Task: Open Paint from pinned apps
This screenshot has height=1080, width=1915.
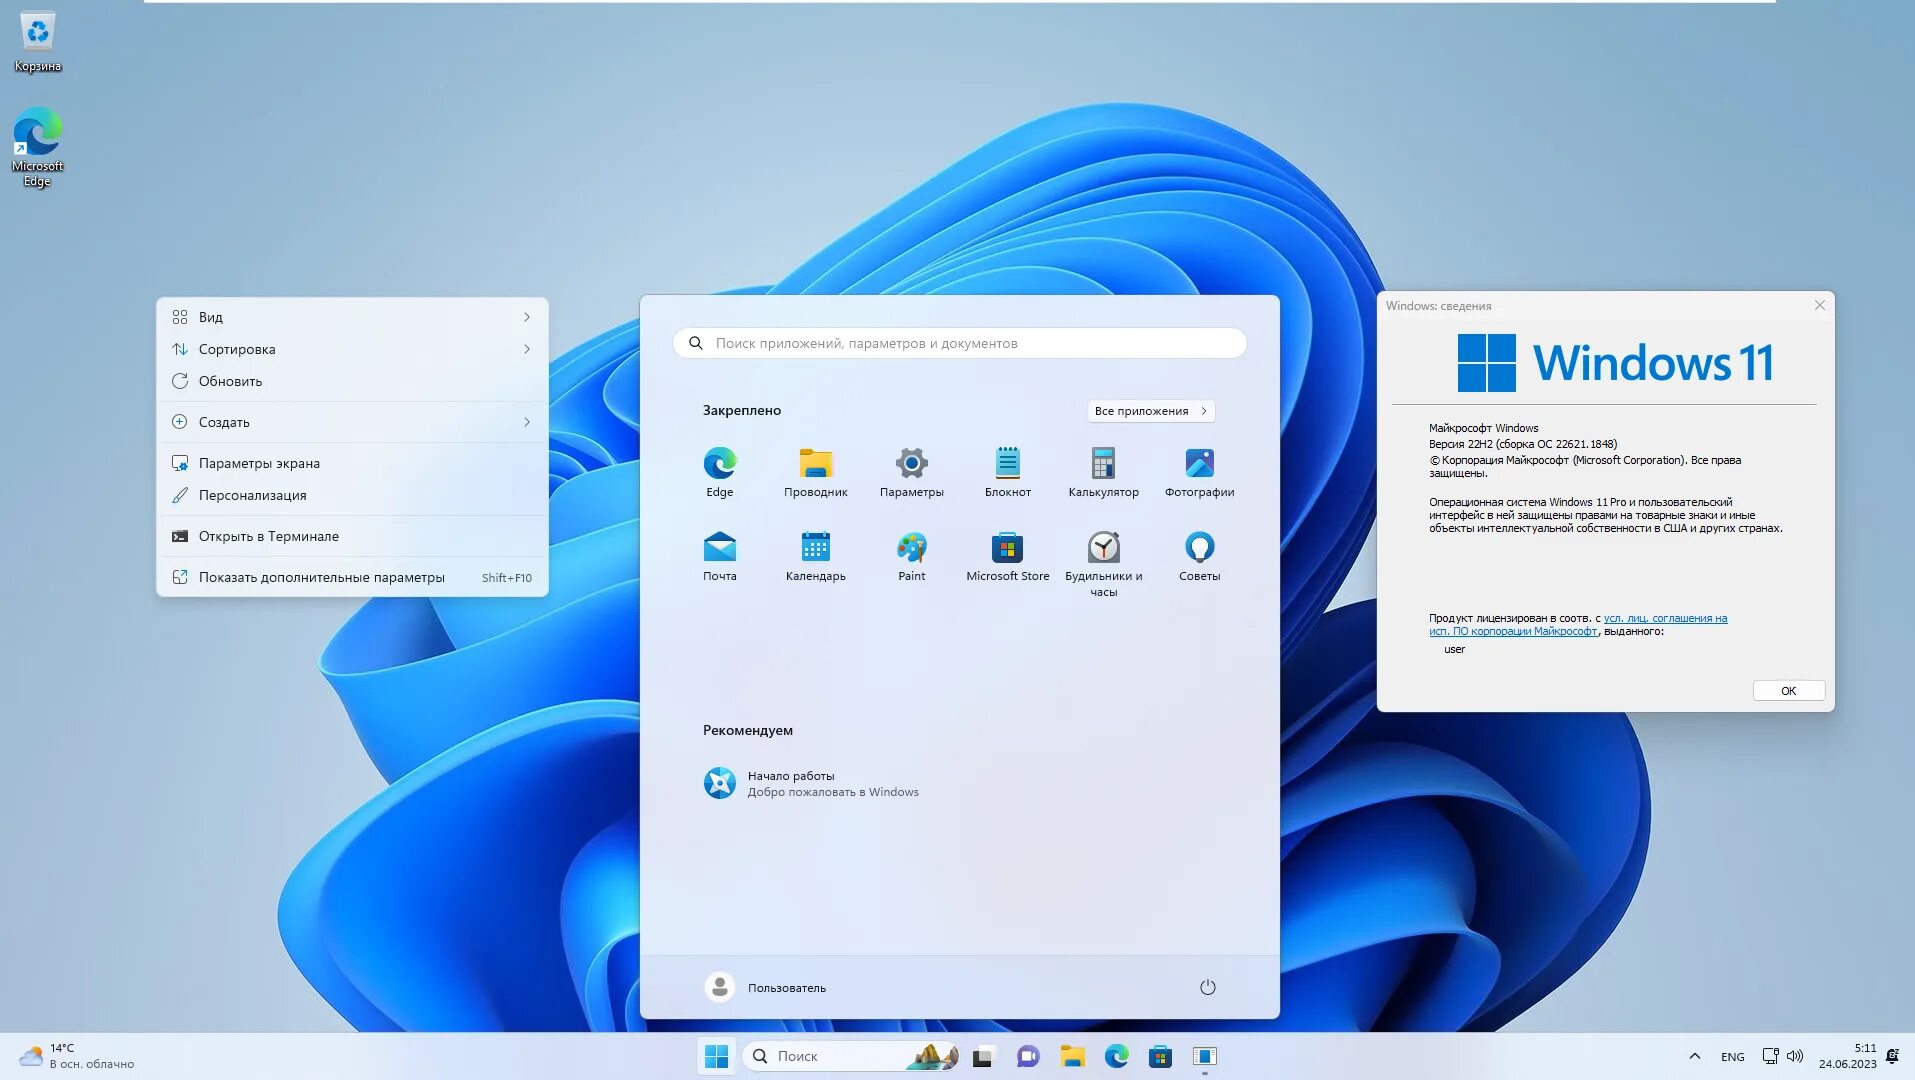Action: pyautogui.click(x=911, y=556)
